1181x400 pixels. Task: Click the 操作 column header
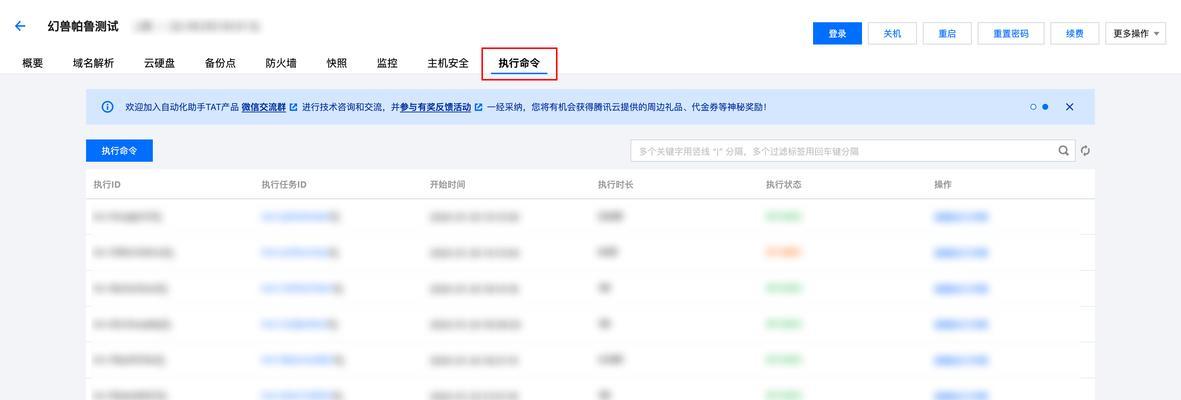point(943,185)
